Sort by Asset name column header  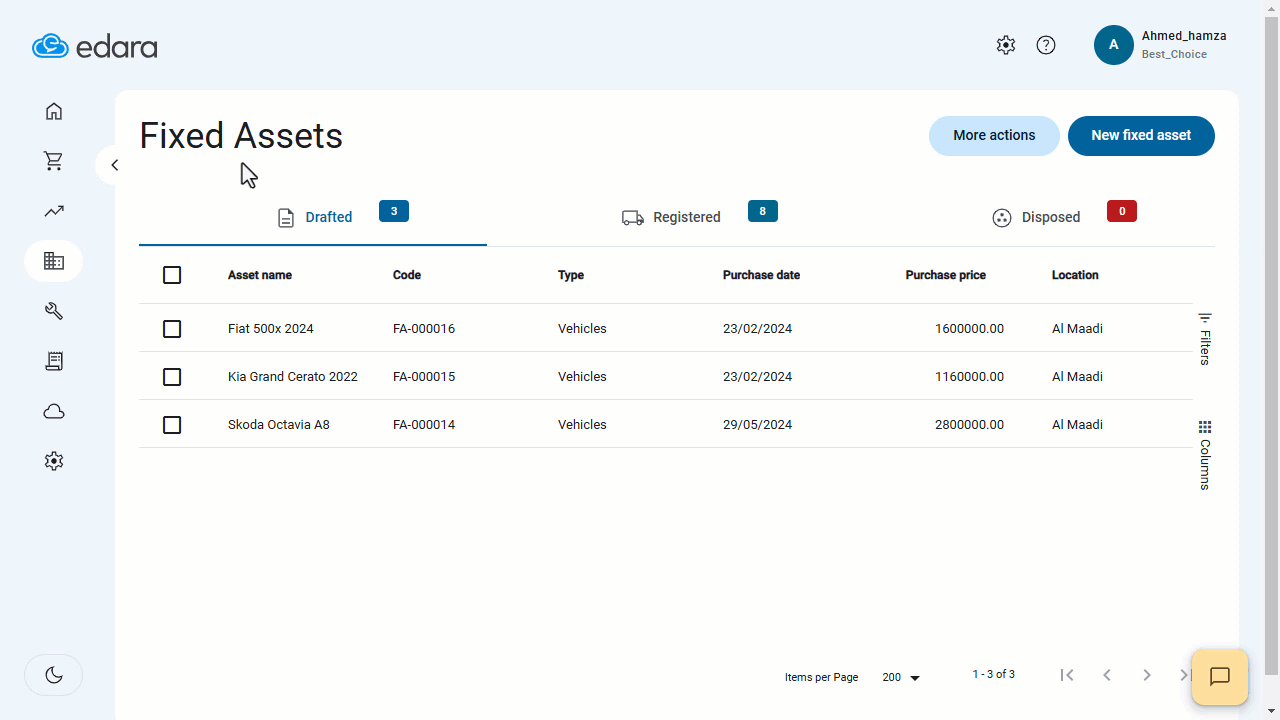[x=260, y=275]
